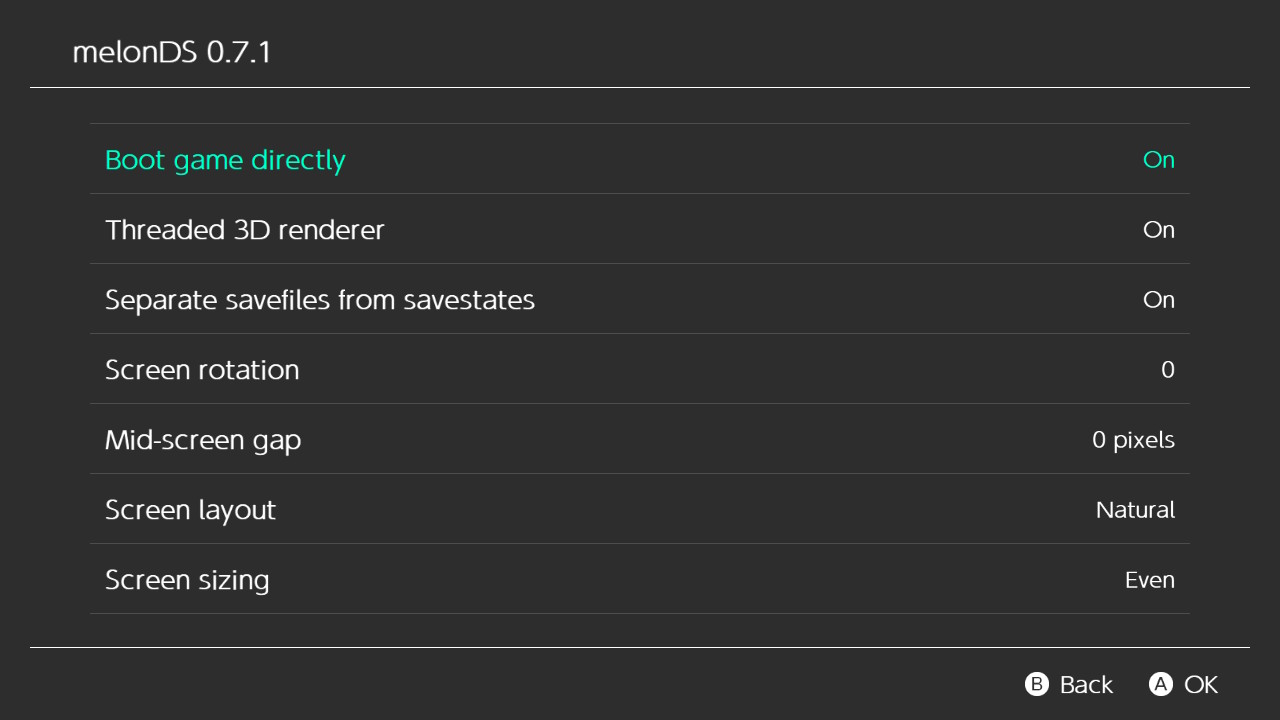The height and width of the screenshot is (720, 1280).
Task: Change Screen rotation value 0
Action: [1167, 370]
